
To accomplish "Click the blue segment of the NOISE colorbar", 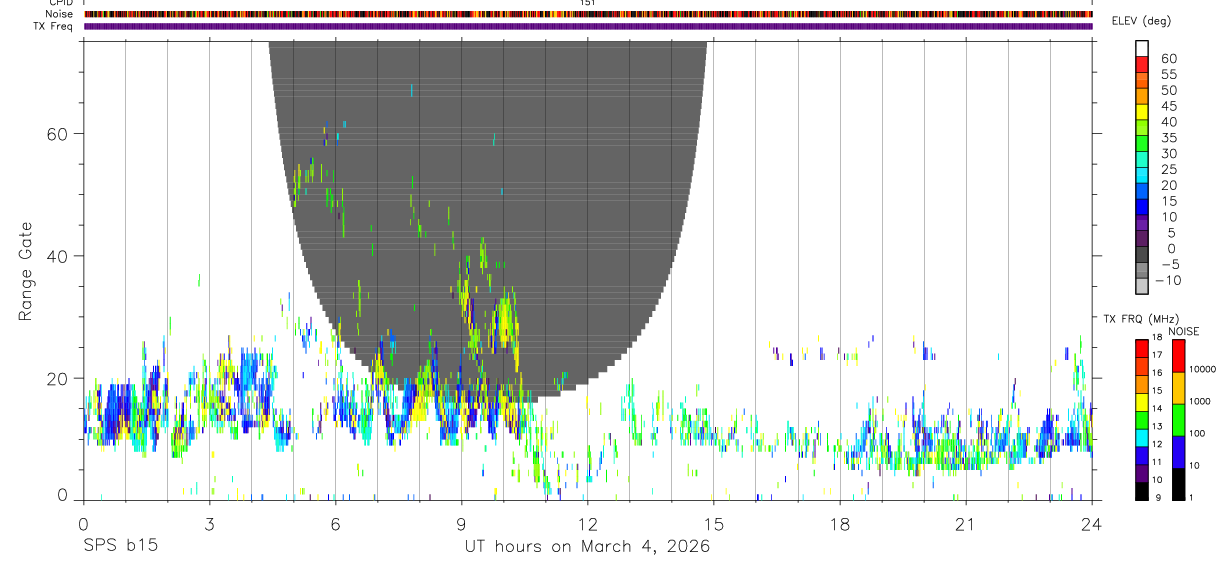I will point(1177,452).
